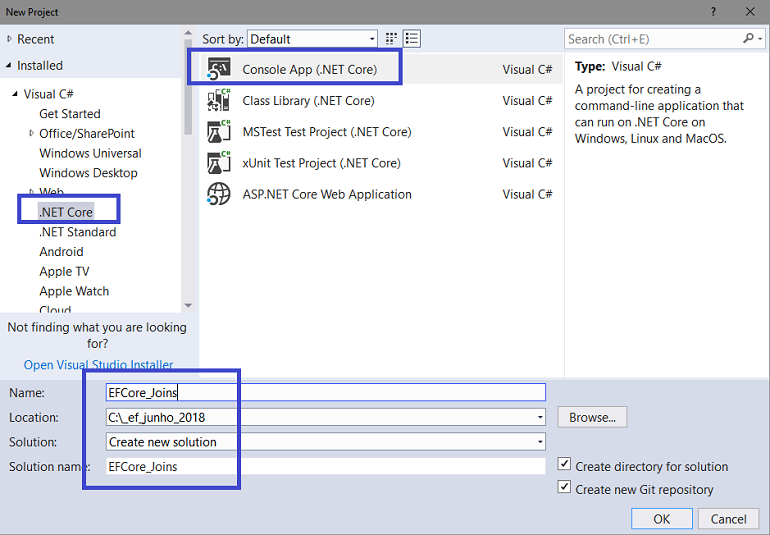
Task: Select ASP.NET Core Web Application text
Action: tap(327, 194)
